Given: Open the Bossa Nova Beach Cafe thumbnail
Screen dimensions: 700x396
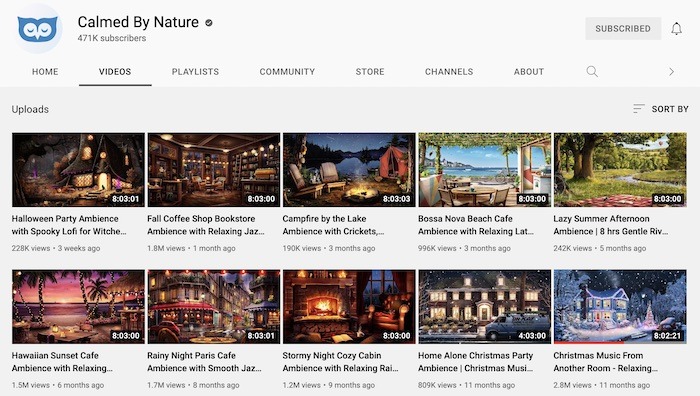Looking at the screenshot, I should pos(484,170).
